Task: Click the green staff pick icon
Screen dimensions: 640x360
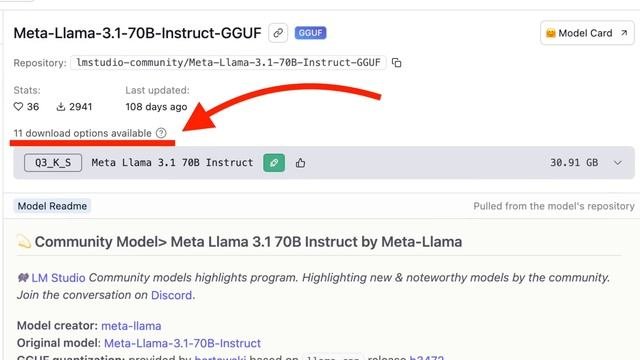Action: pyautogui.click(x=274, y=163)
